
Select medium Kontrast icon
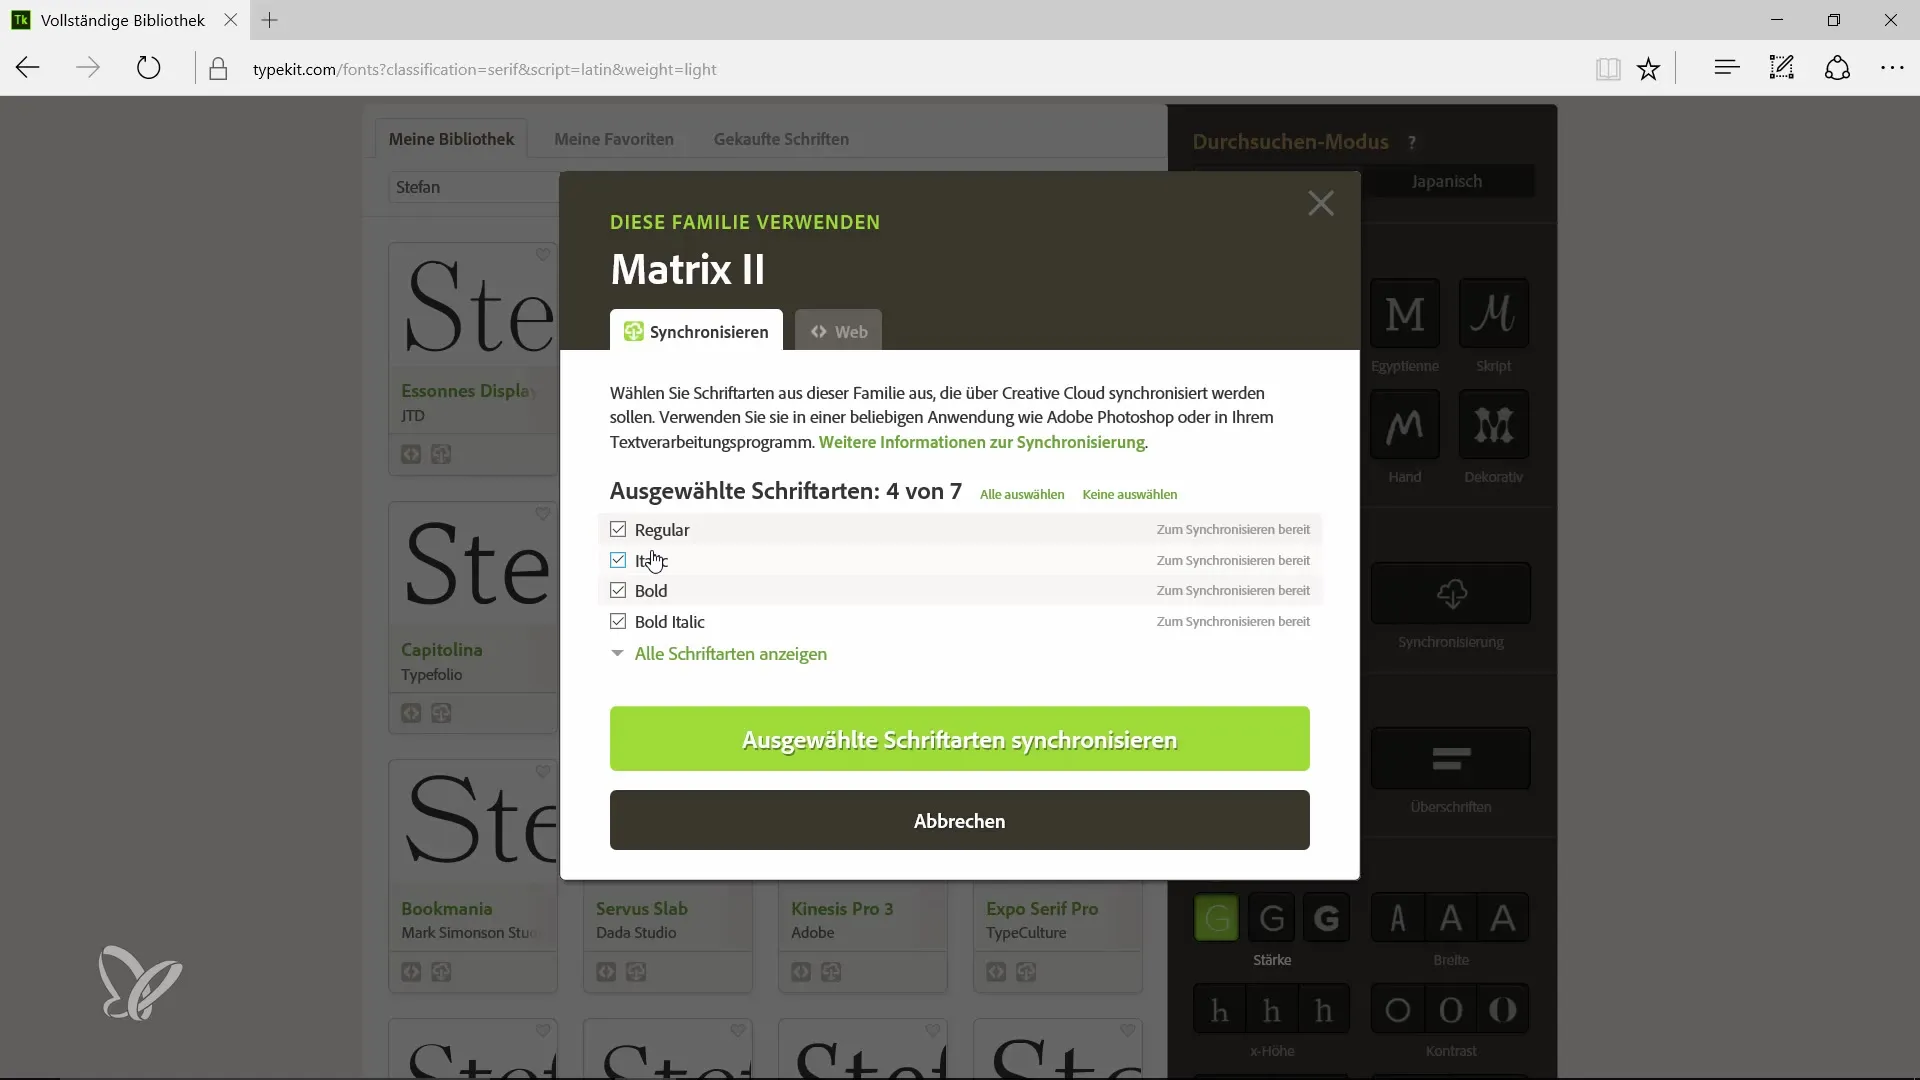coord(1450,1010)
